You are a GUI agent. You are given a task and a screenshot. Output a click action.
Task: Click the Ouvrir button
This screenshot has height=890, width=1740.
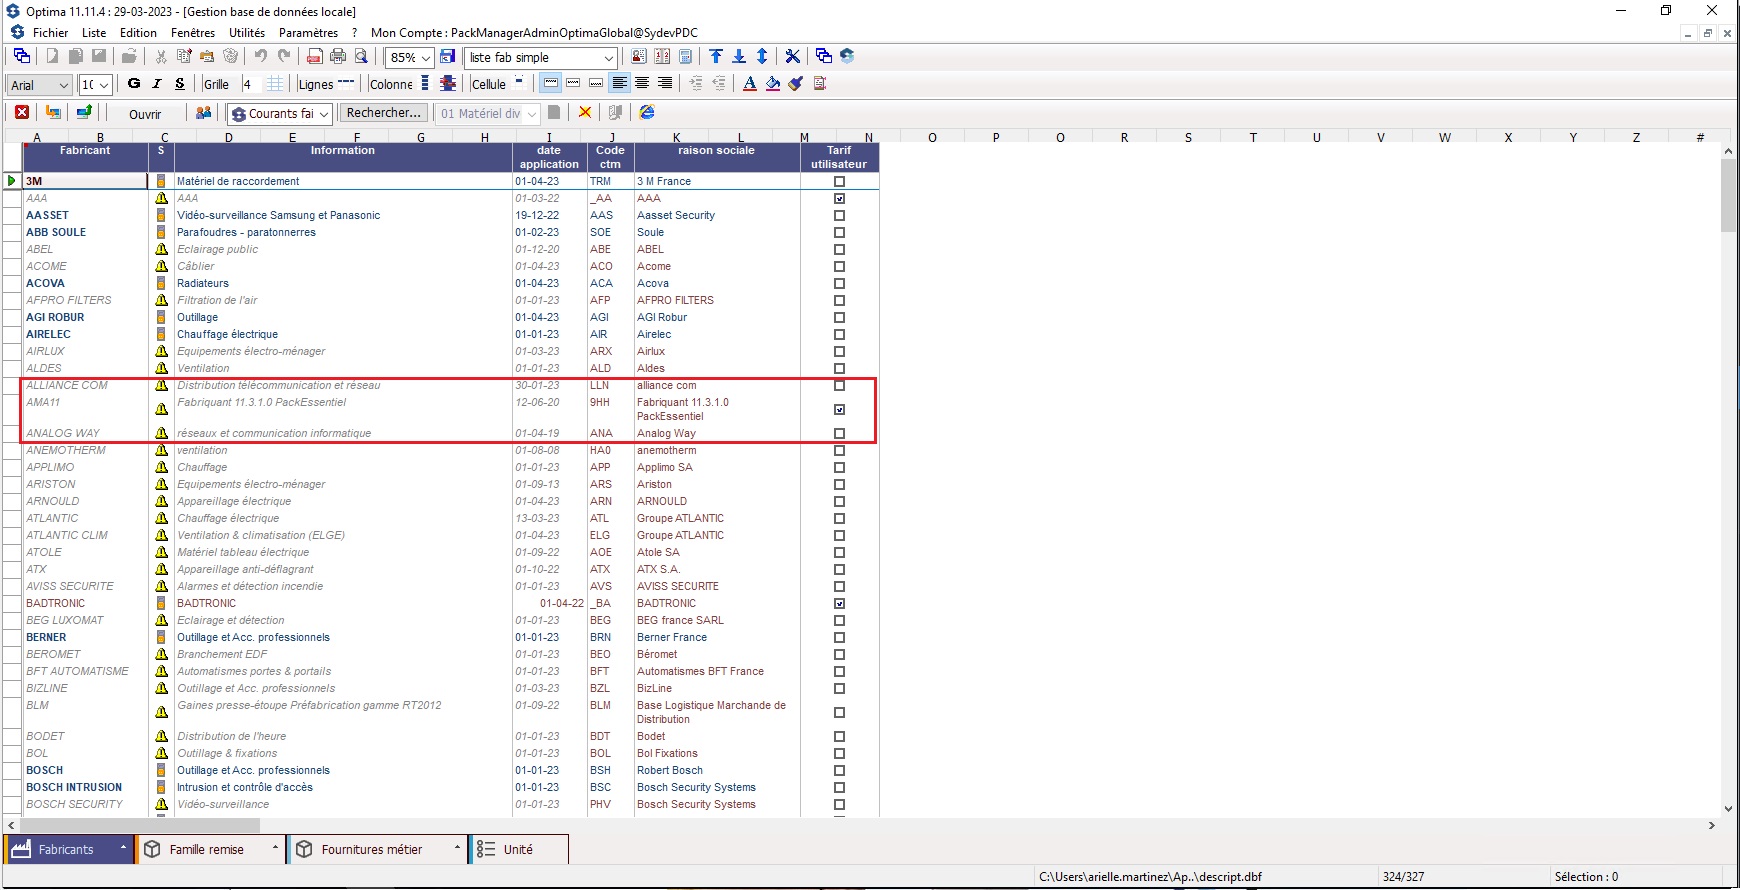(x=145, y=114)
